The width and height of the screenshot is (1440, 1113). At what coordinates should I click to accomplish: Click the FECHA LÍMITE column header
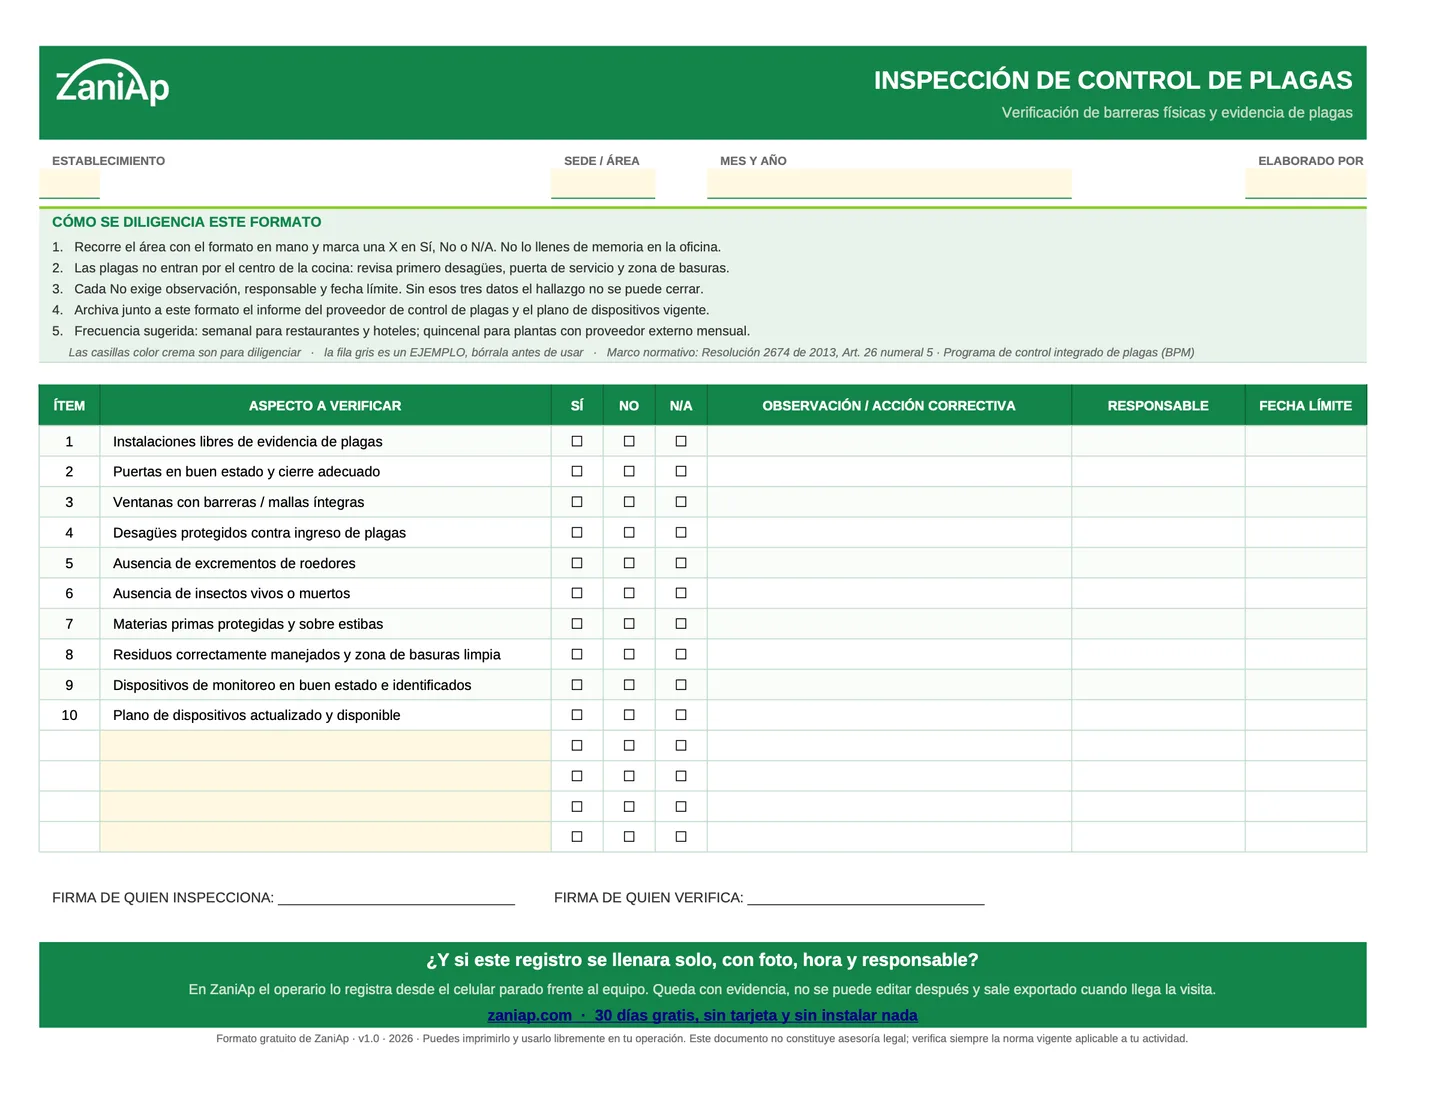(1305, 405)
